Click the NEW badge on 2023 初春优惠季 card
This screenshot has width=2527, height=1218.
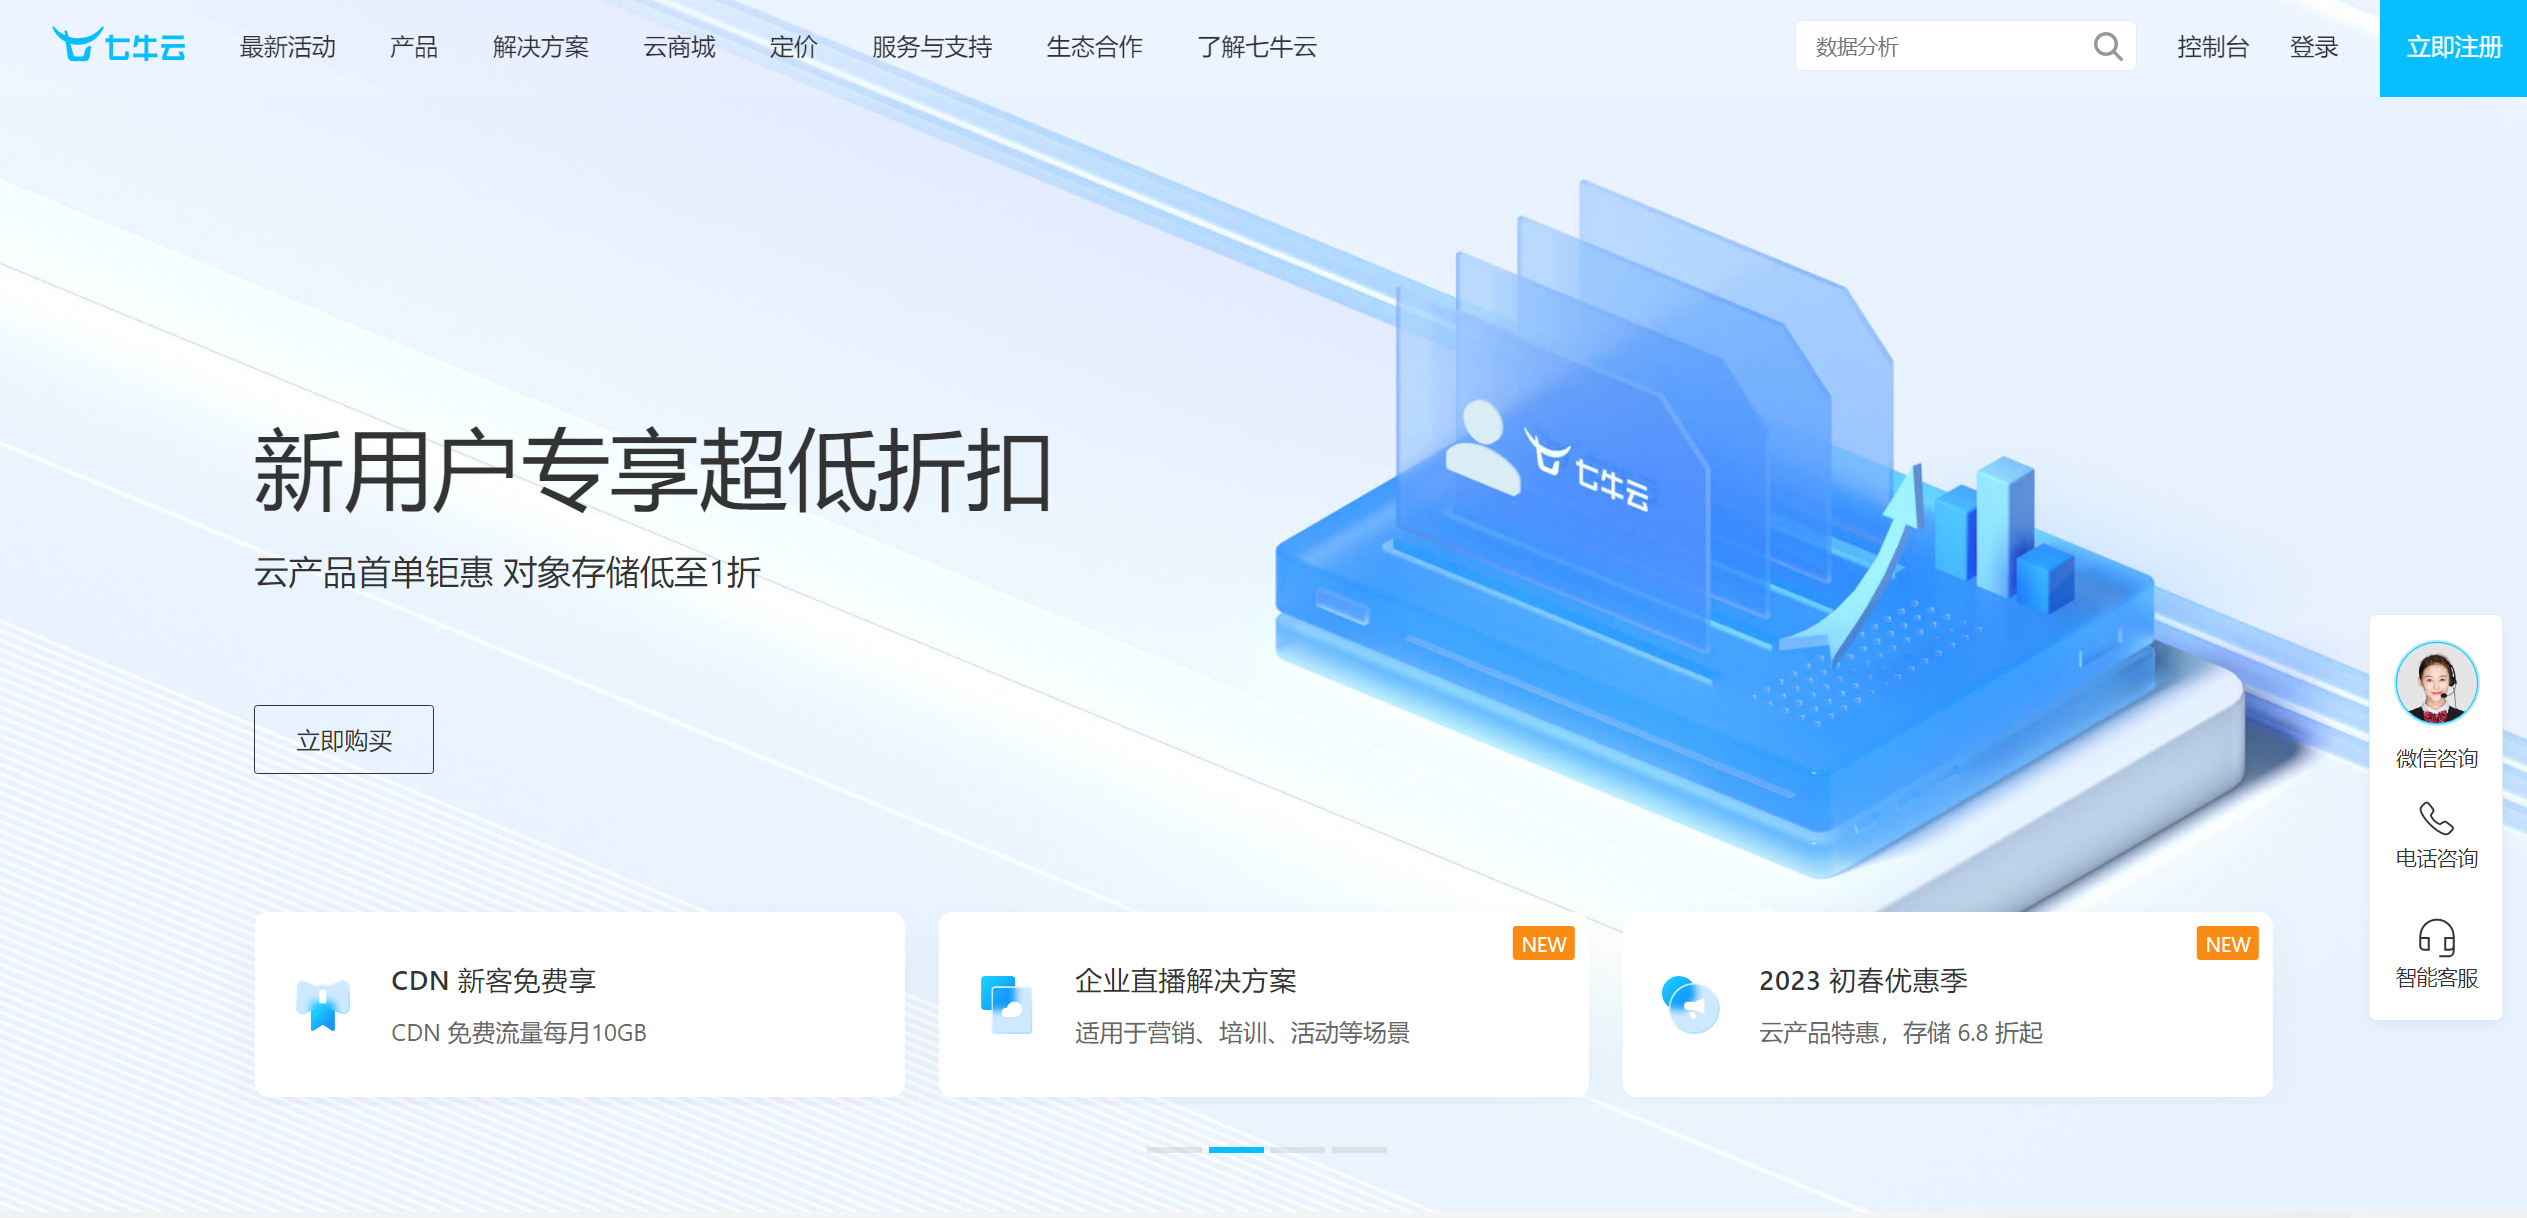coord(2227,944)
